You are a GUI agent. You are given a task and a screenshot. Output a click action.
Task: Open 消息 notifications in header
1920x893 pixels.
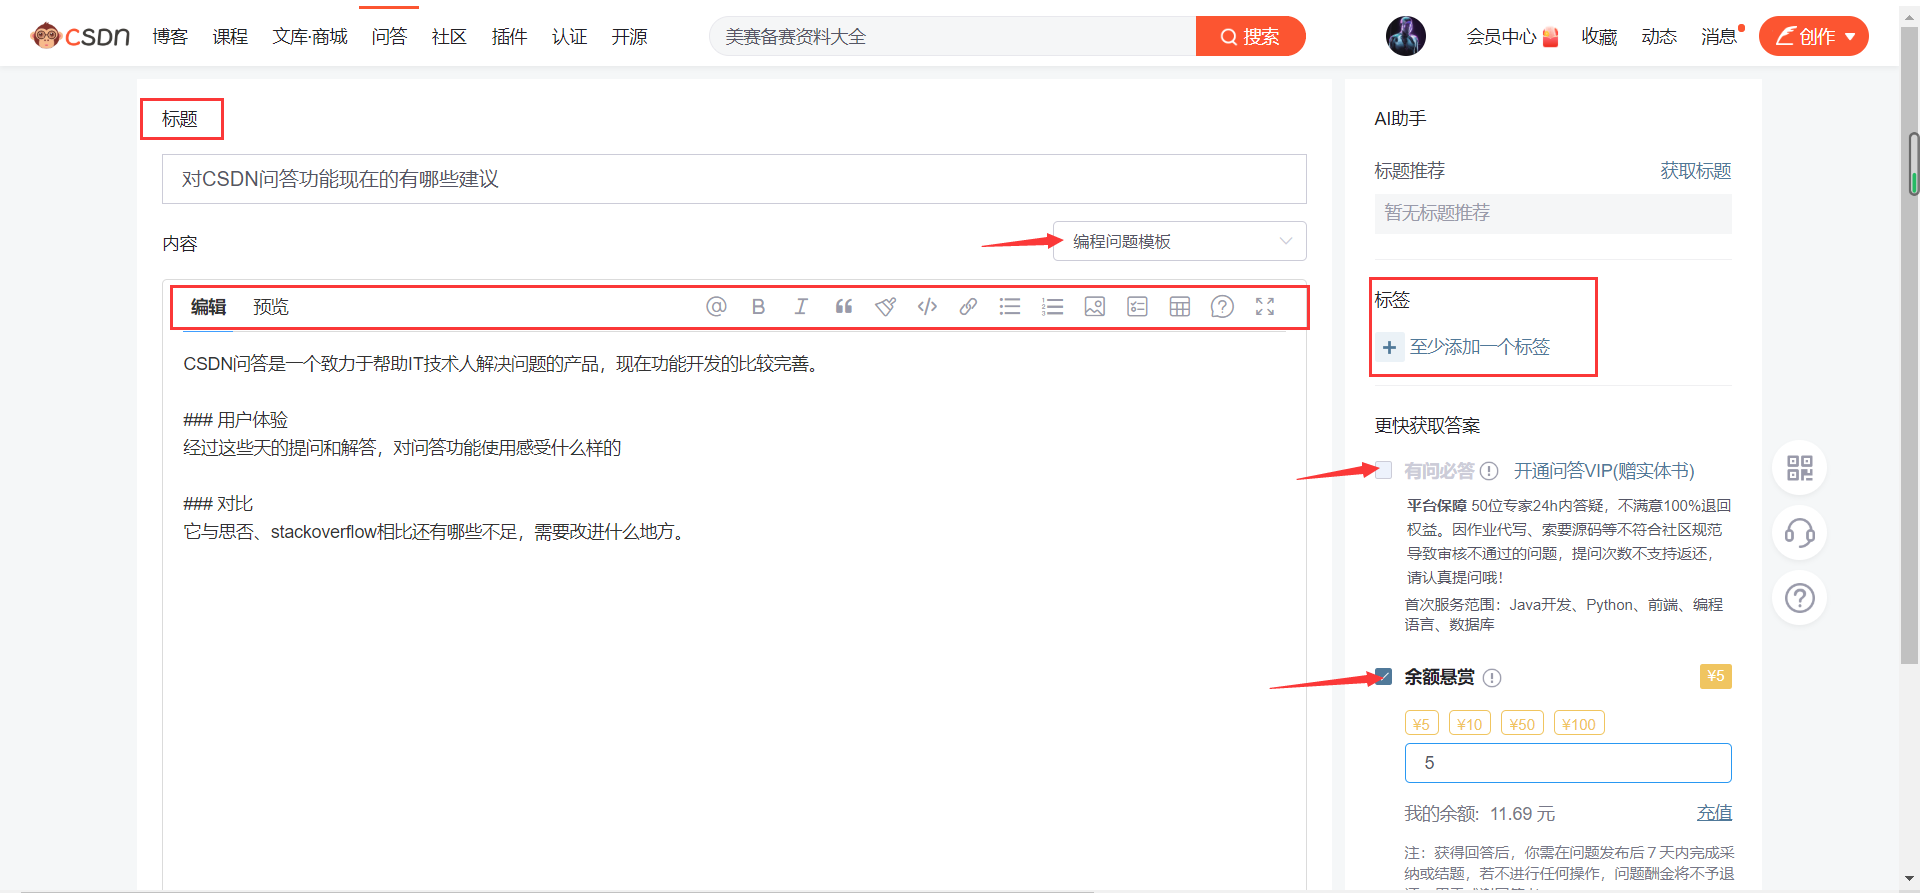point(1719,37)
